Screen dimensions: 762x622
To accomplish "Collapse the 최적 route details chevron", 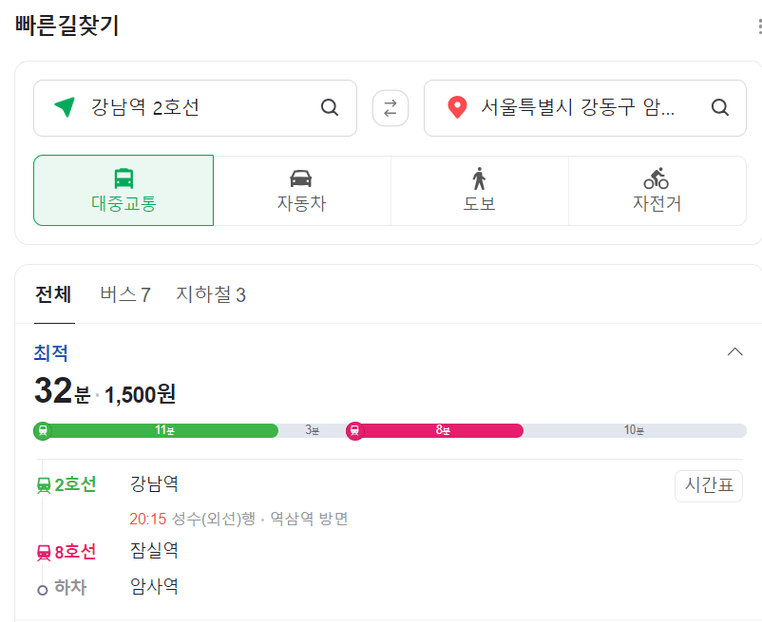I will 735,352.
